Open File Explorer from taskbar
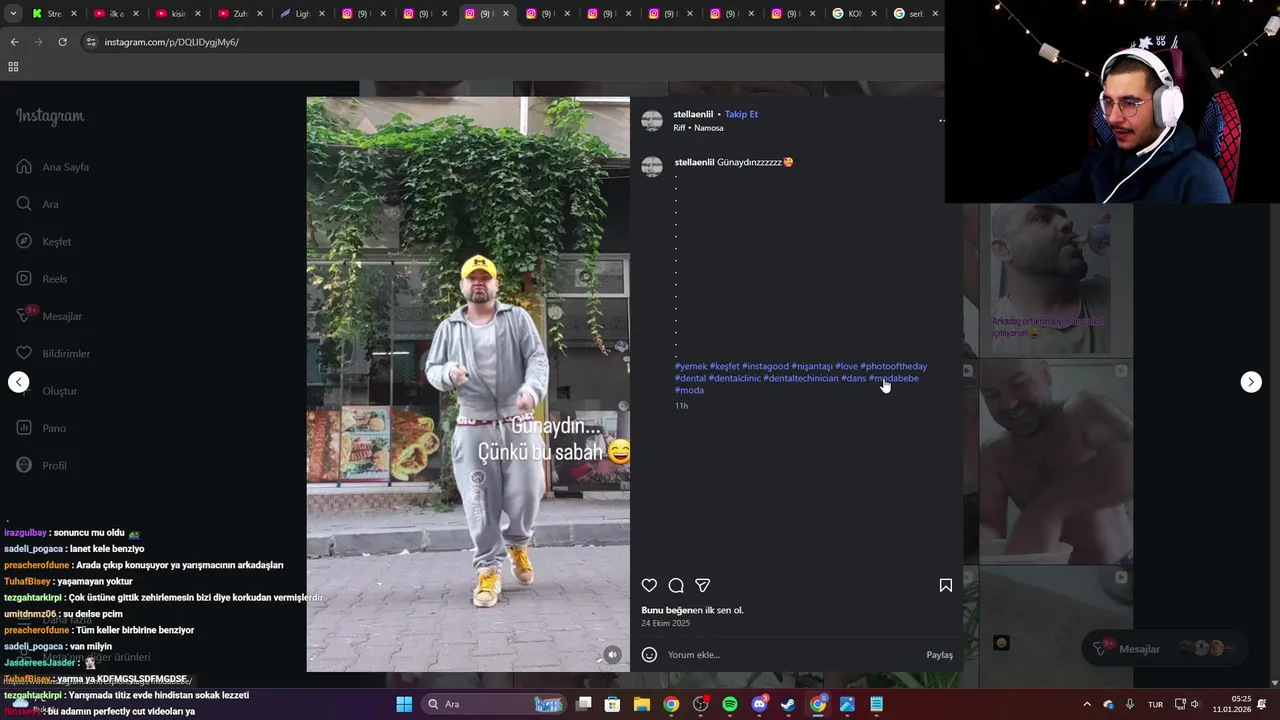 point(642,704)
